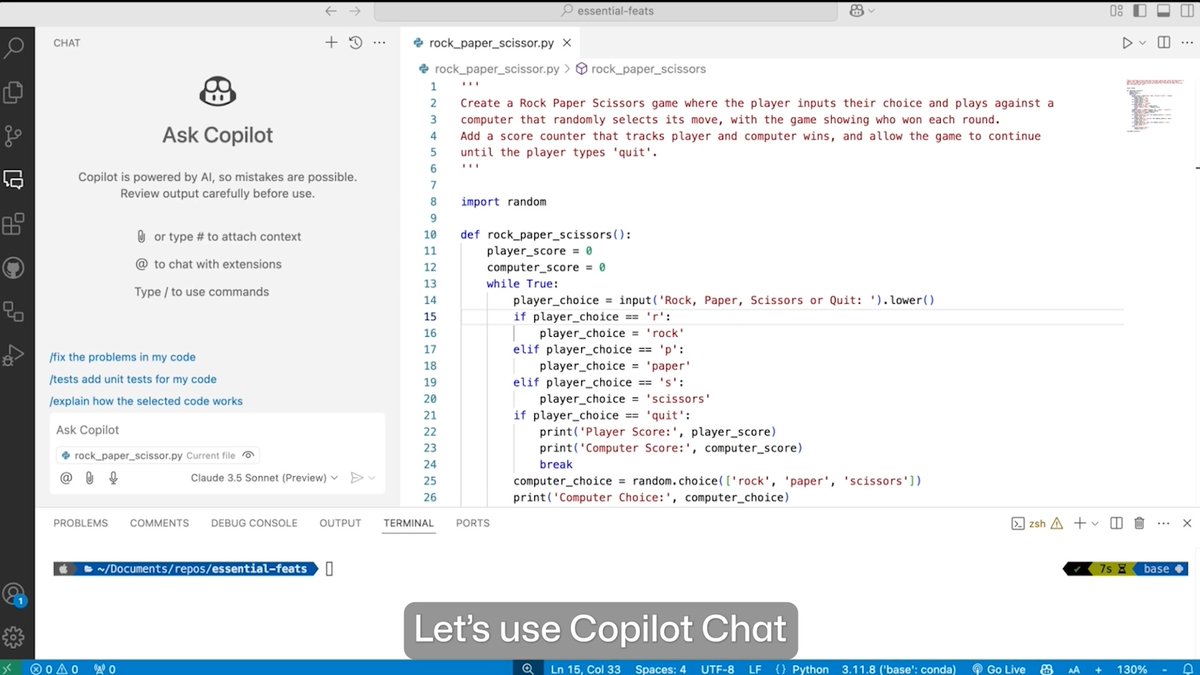Select the Terminal tab
Screen dimensions: 1200x675
point(408,523)
